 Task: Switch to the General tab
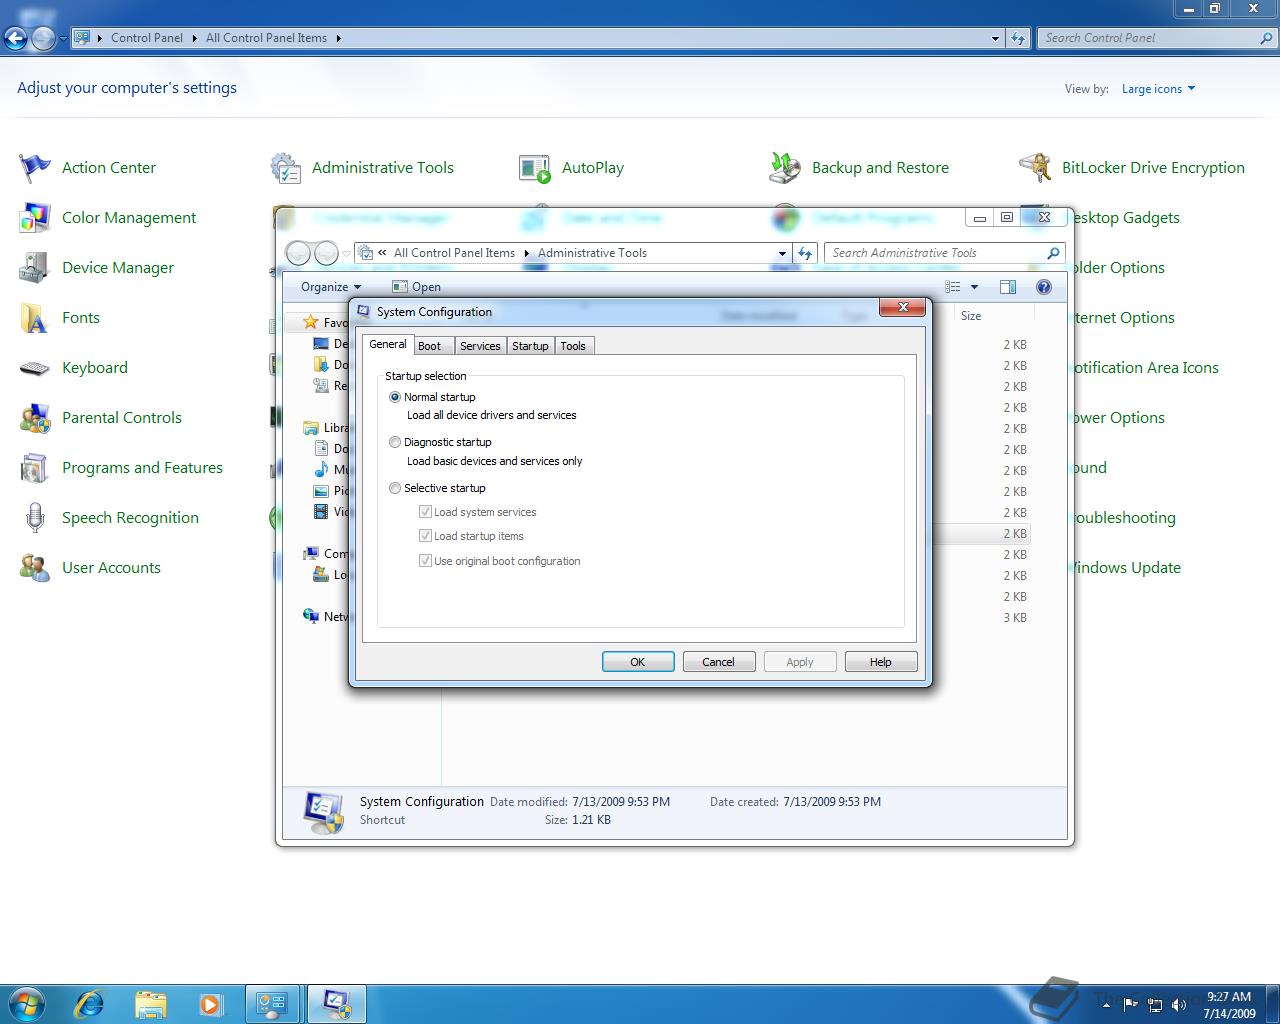(387, 344)
